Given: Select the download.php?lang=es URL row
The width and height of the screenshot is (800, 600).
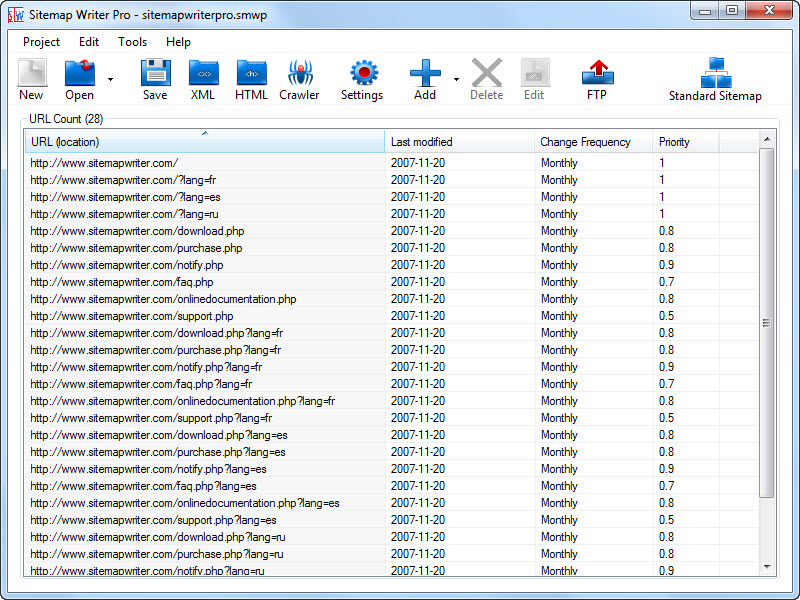Looking at the screenshot, I should click(x=391, y=435).
